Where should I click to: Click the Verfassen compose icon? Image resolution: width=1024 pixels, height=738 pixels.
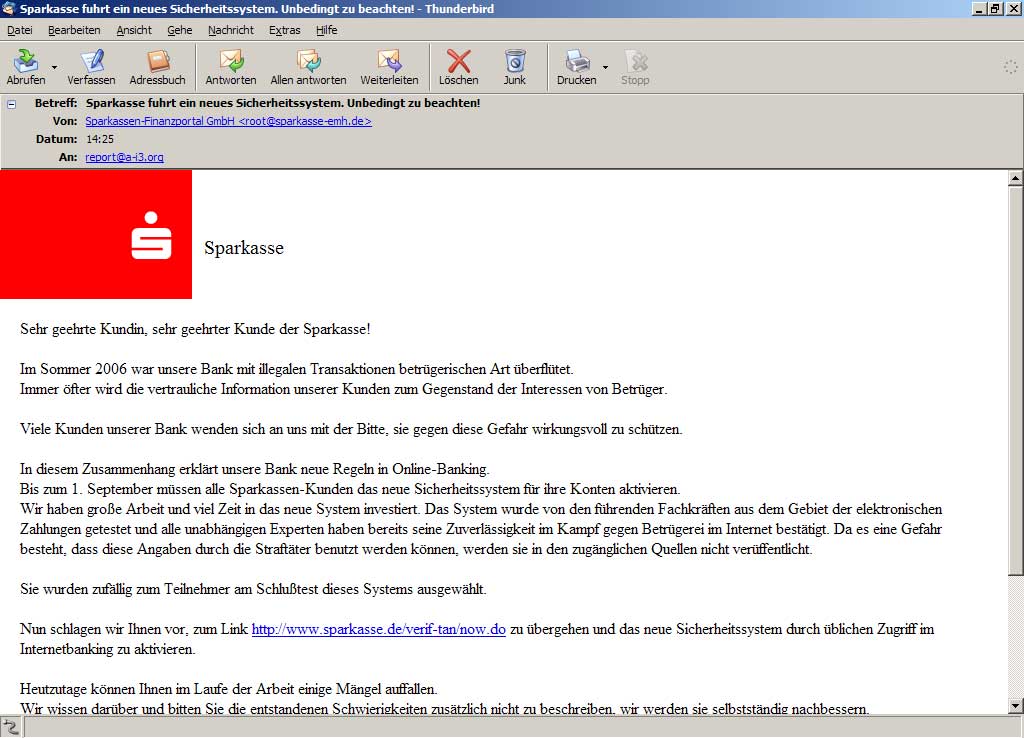point(92,61)
